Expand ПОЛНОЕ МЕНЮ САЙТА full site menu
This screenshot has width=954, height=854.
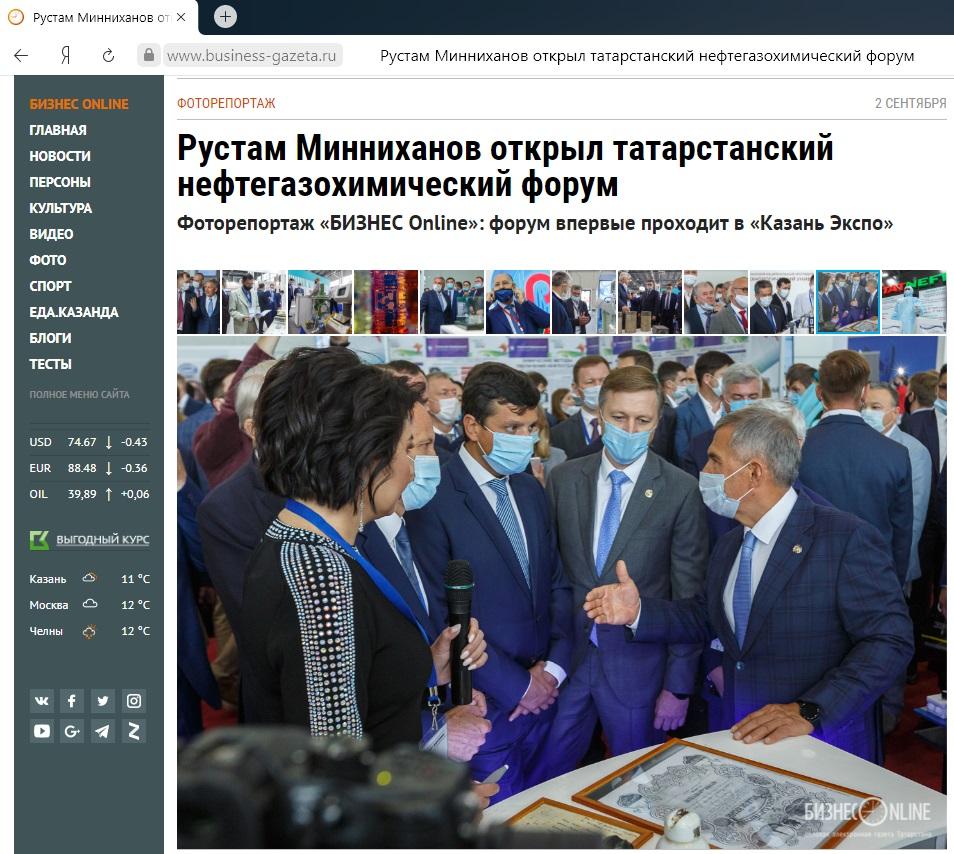pyautogui.click(x=79, y=395)
